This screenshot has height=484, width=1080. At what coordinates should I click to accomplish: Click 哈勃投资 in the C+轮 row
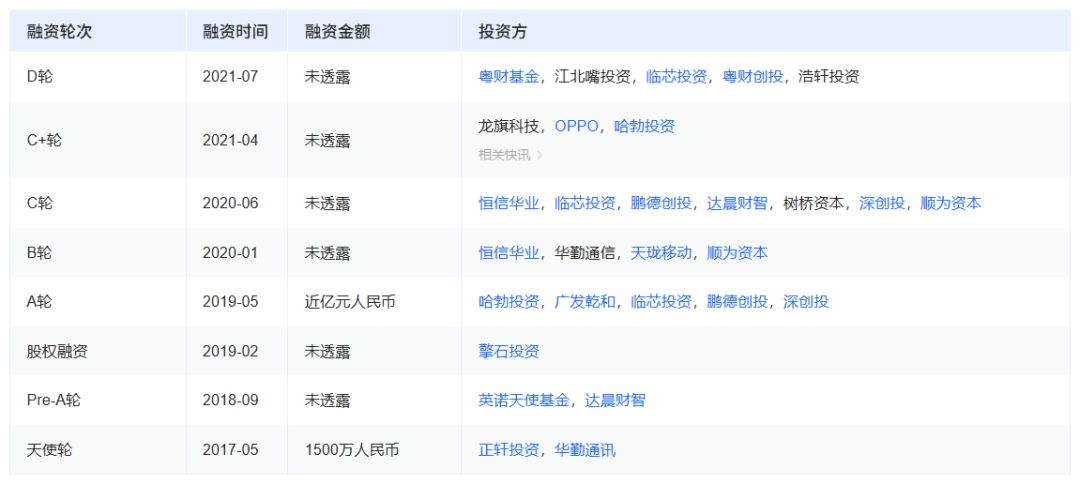[x=644, y=127]
